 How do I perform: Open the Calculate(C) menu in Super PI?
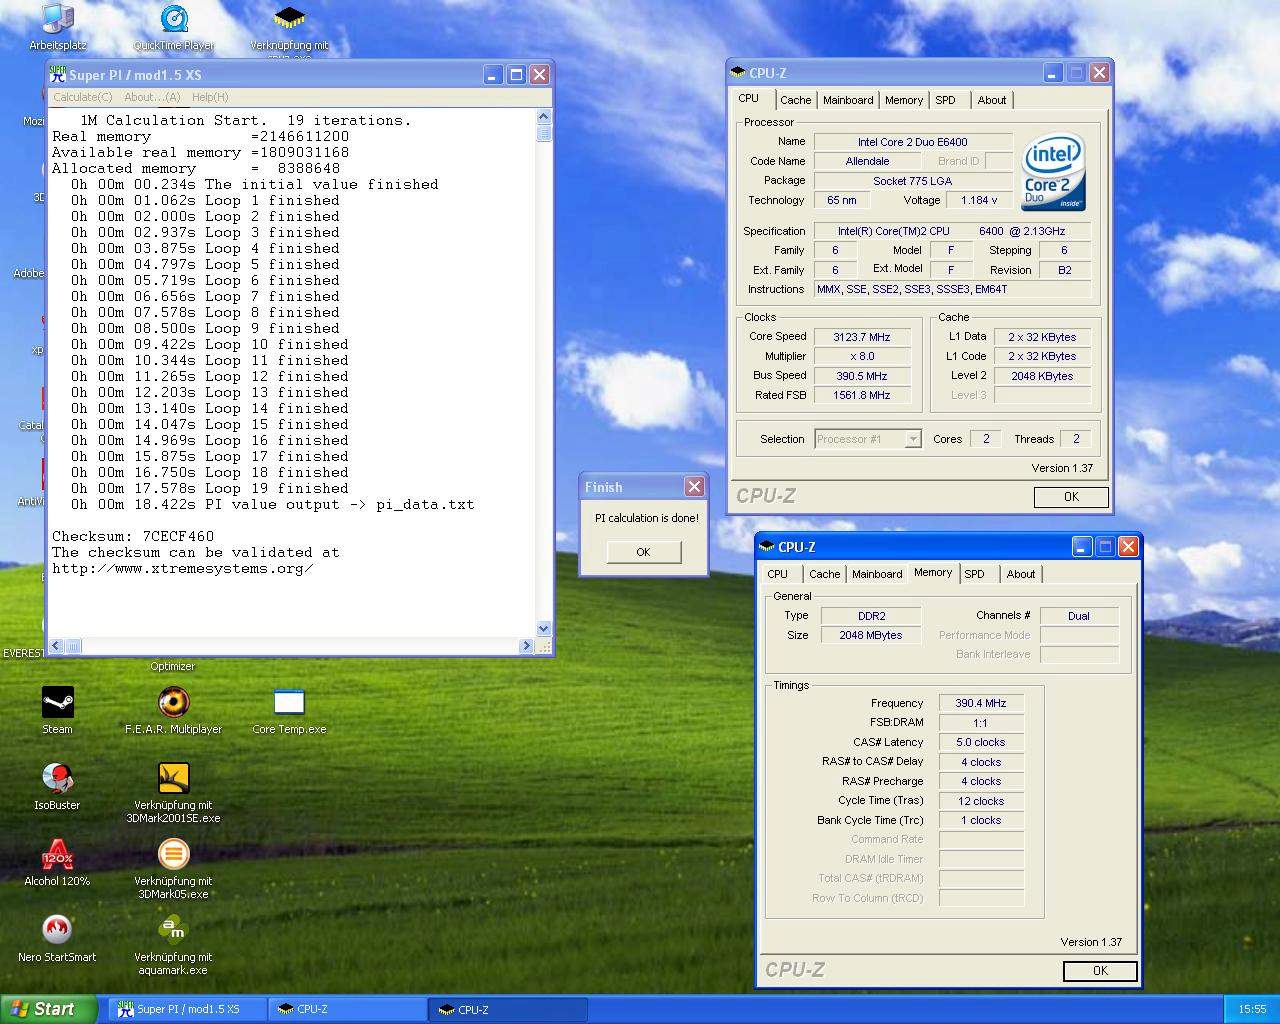click(x=82, y=97)
